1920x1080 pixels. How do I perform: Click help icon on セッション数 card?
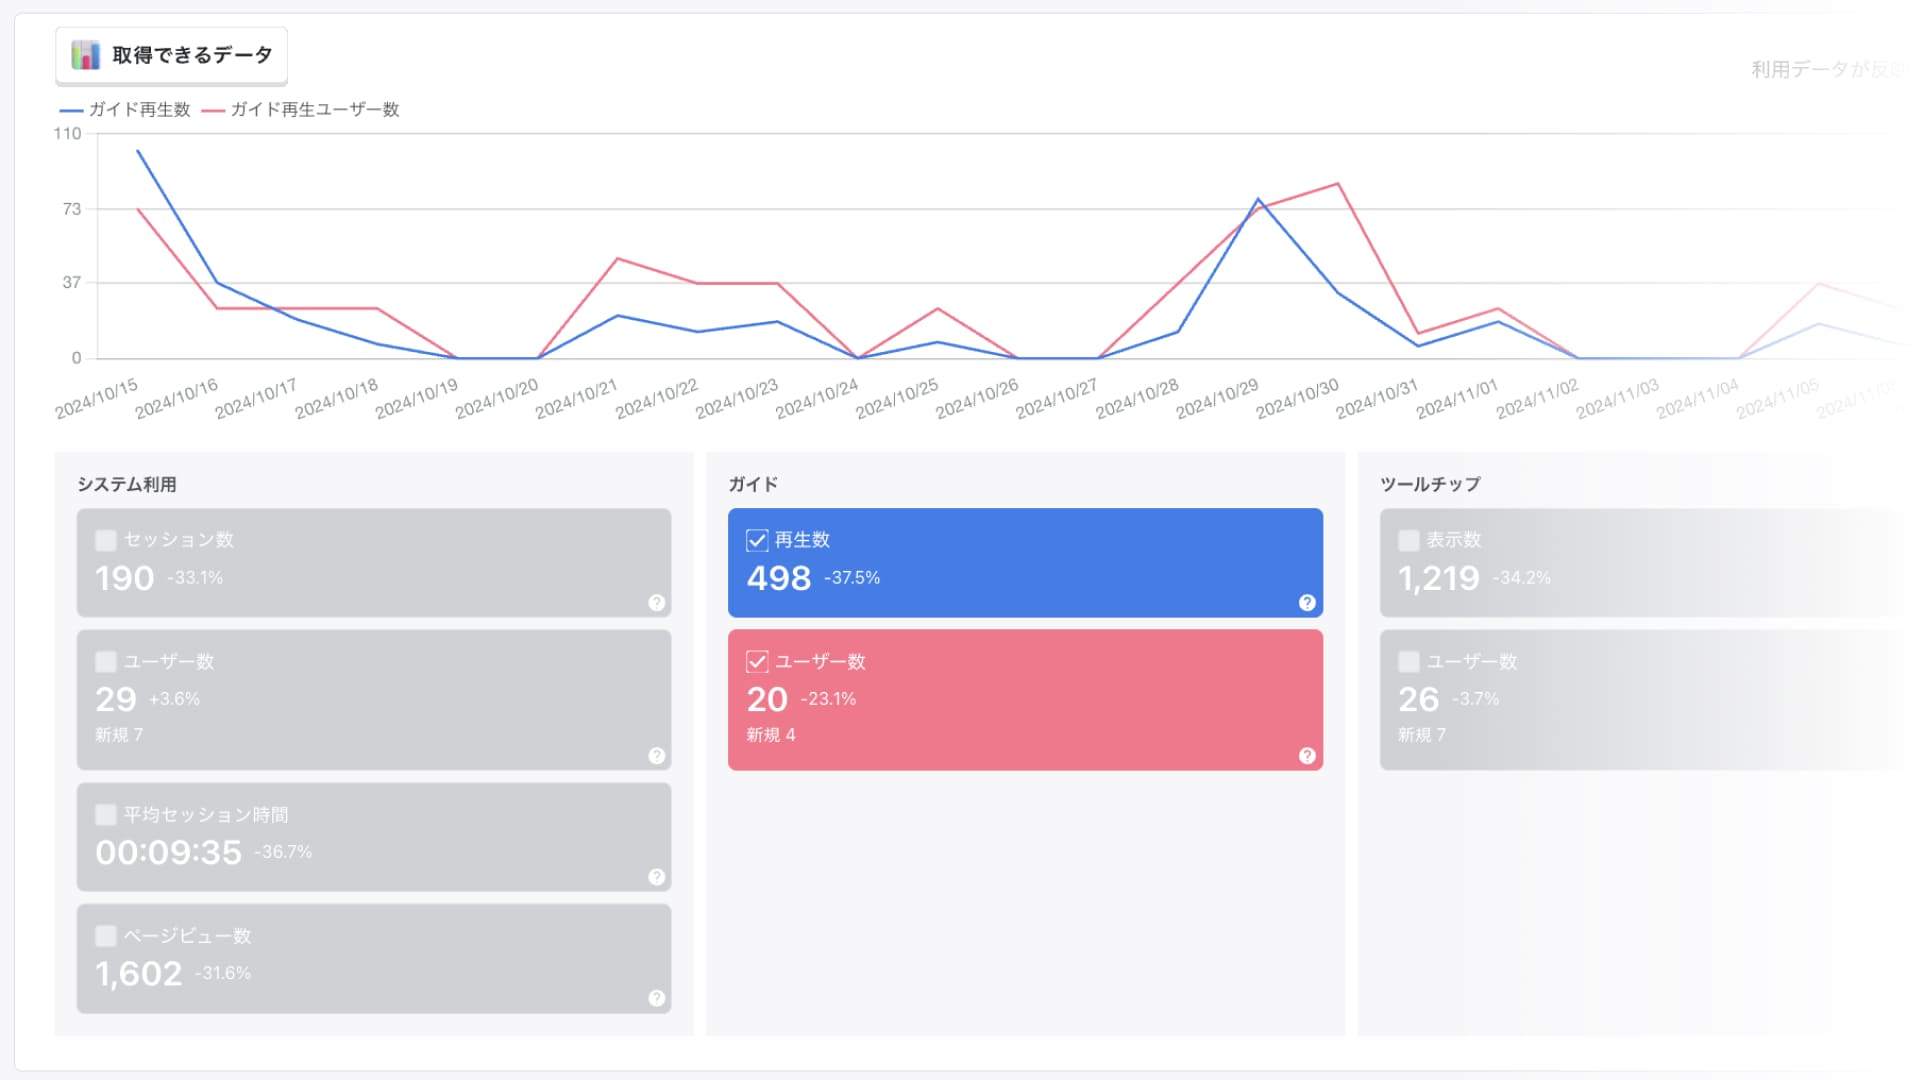point(656,602)
